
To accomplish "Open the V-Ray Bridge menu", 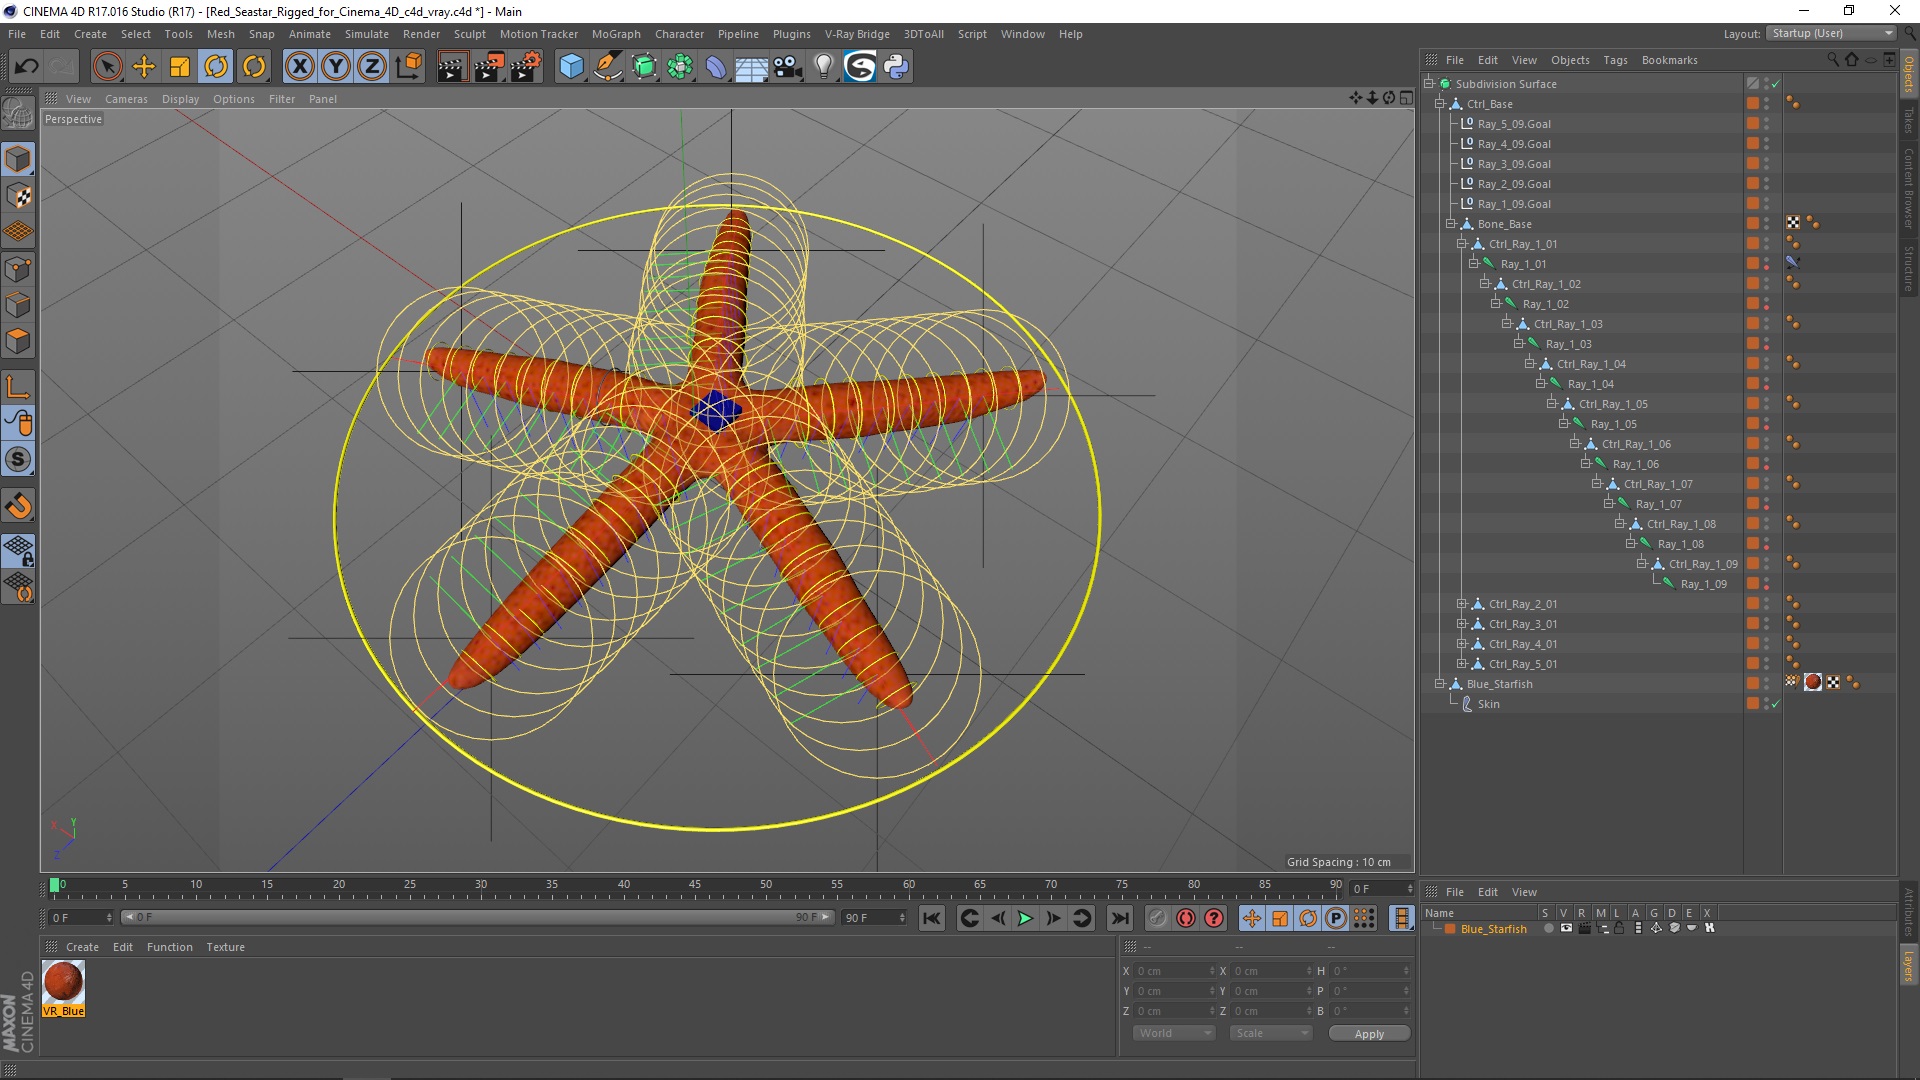I will [x=857, y=34].
